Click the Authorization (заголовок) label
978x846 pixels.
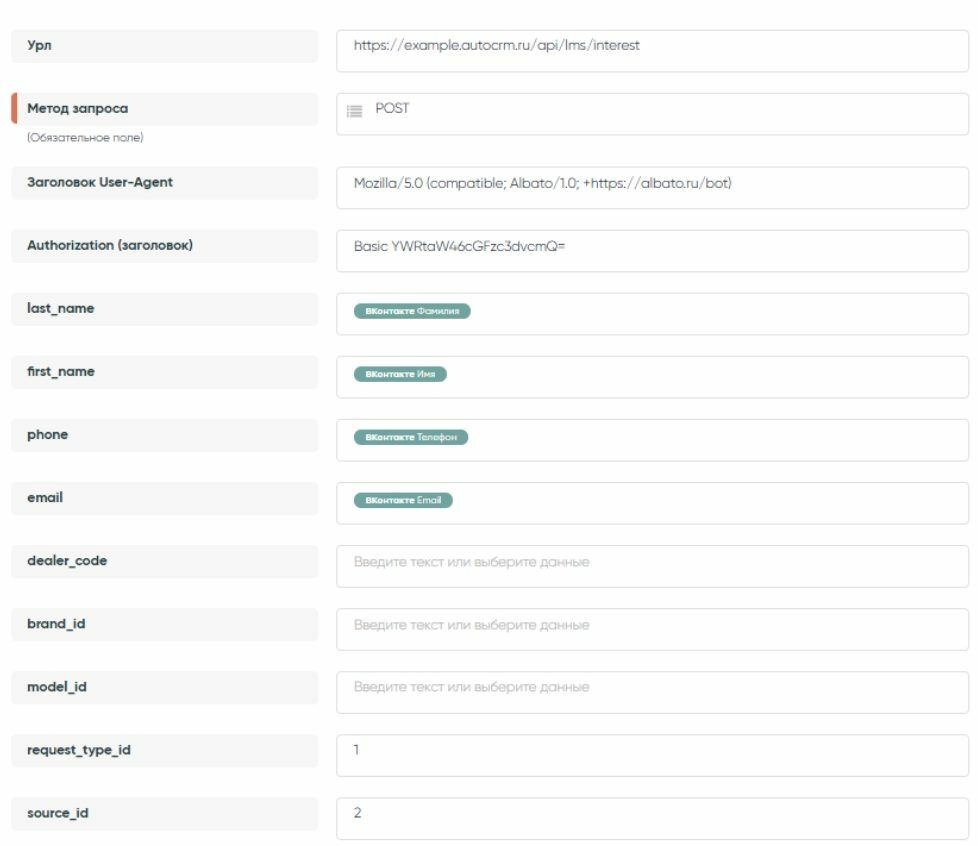(110, 245)
